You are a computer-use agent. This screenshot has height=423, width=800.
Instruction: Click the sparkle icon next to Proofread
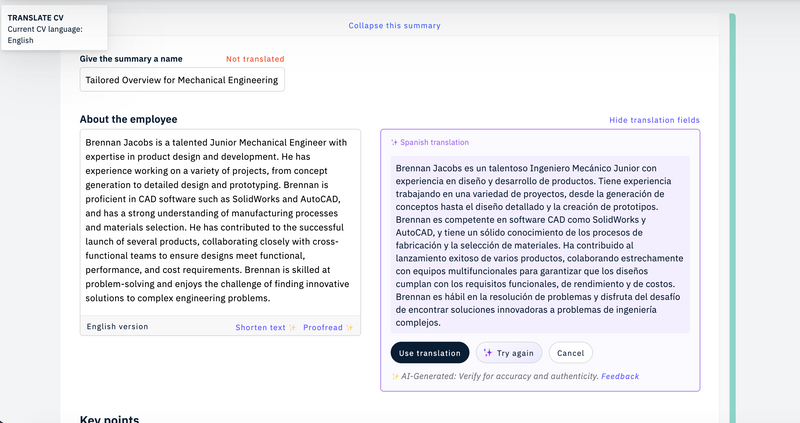click(349, 328)
